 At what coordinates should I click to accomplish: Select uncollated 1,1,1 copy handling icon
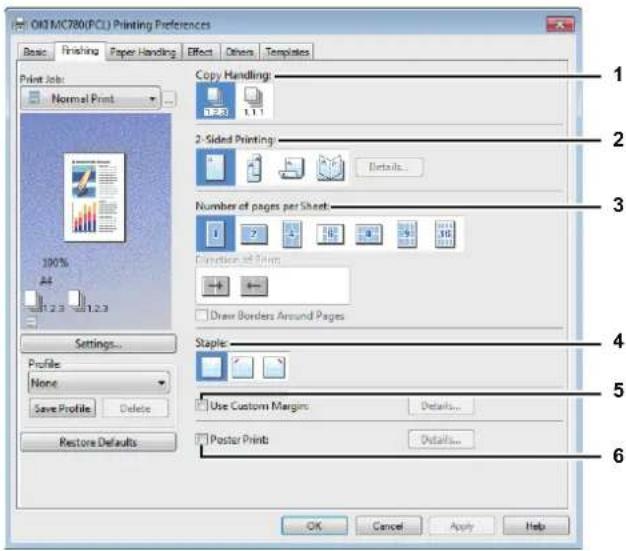[254, 101]
